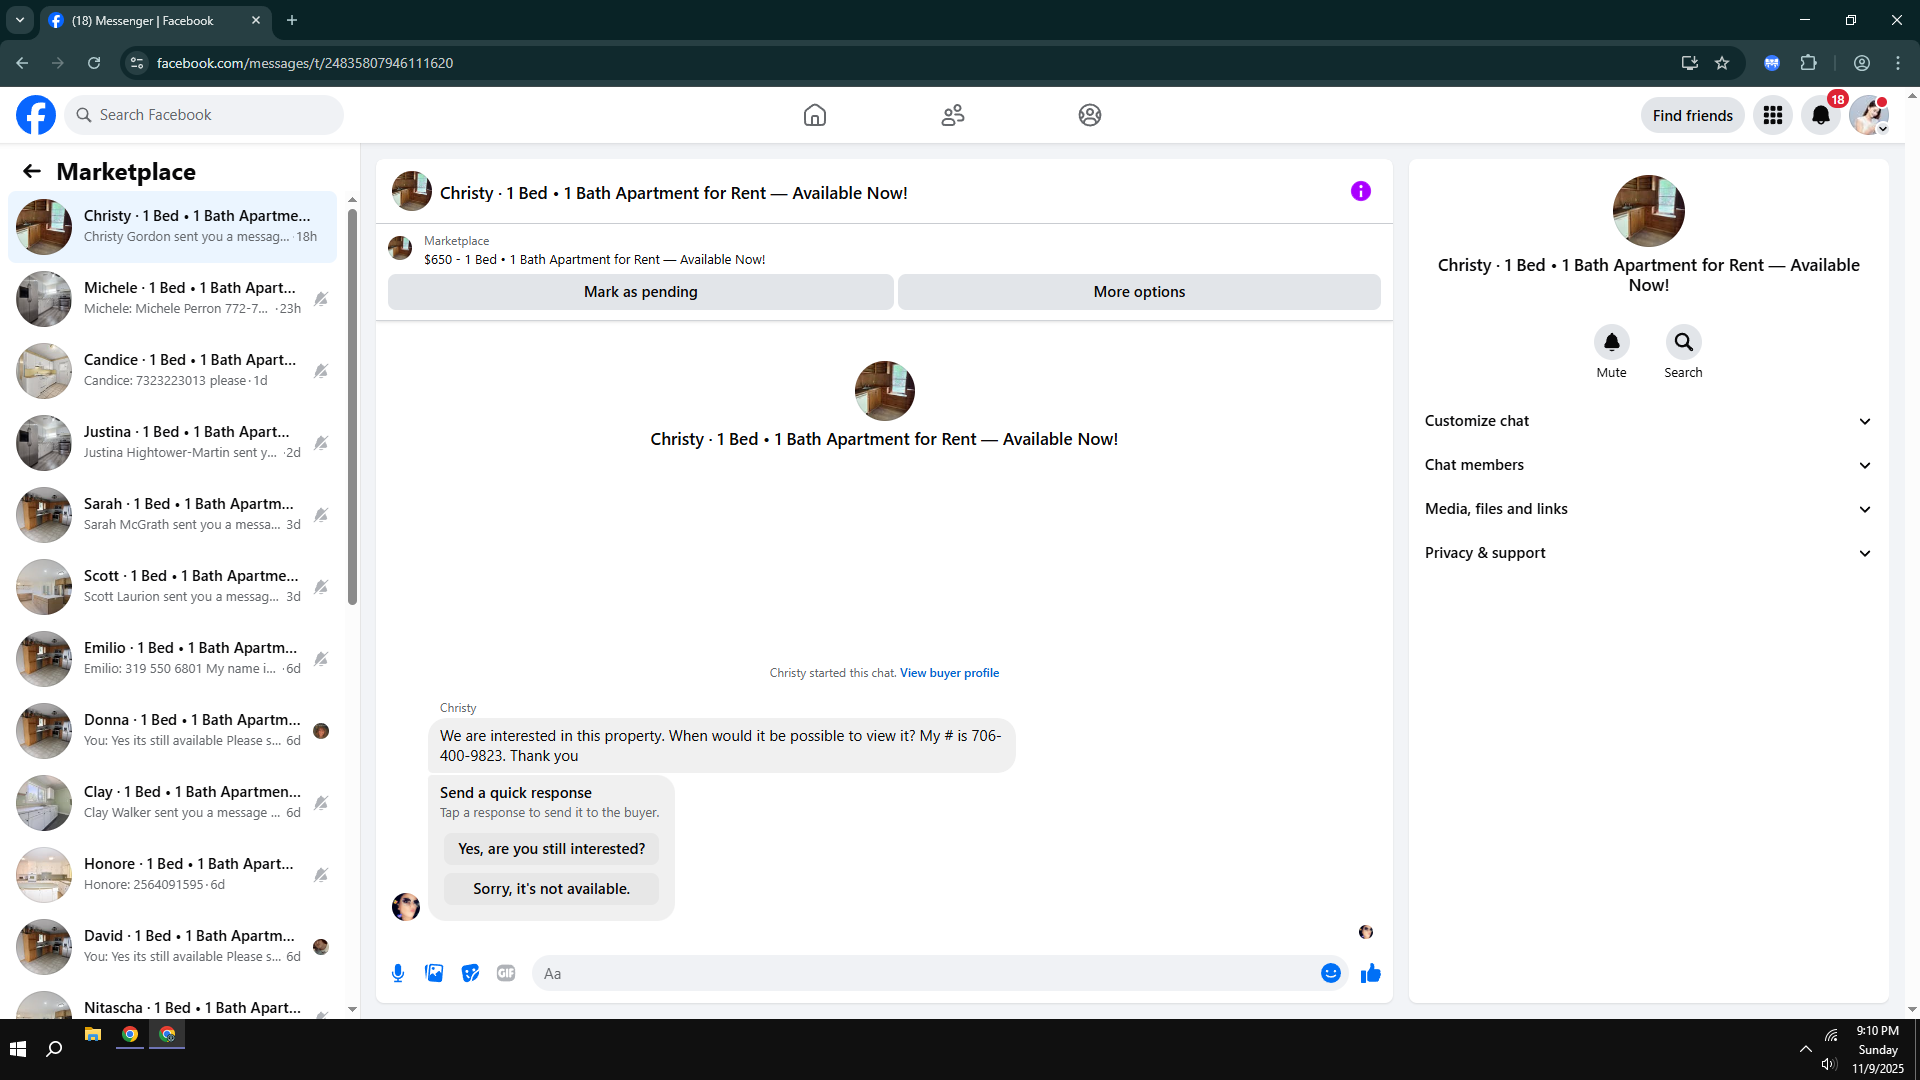The width and height of the screenshot is (1920, 1080).
Task: Mute this conversation with bell icon
Action: click(1612, 342)
